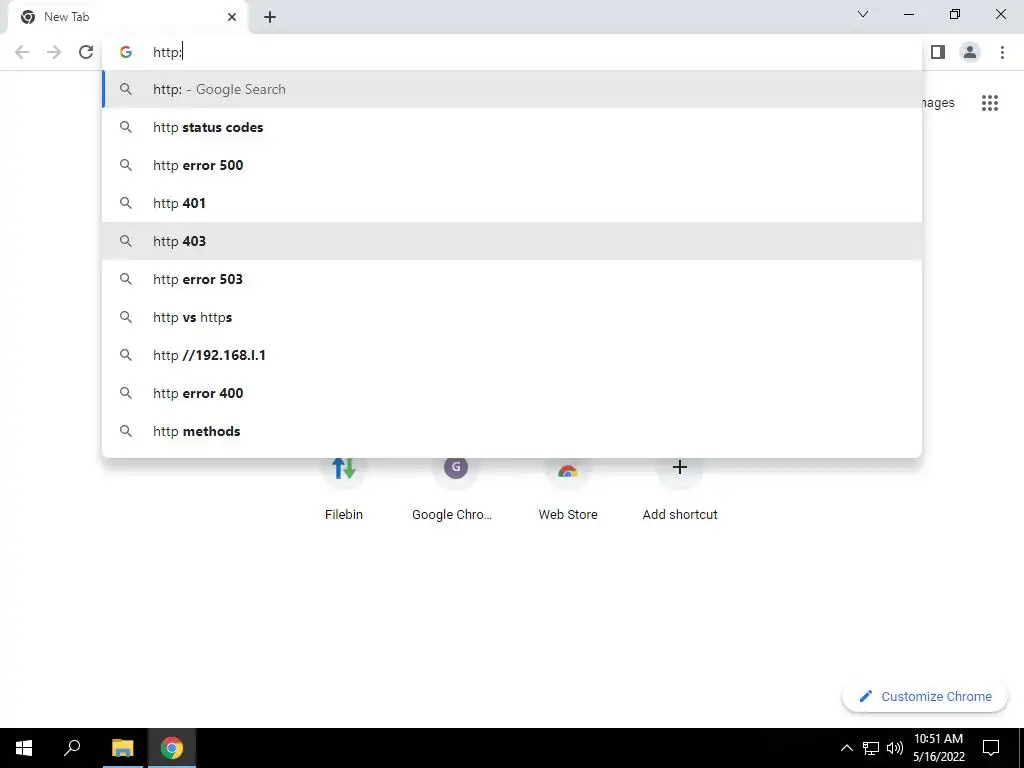Click Chrome icon in taskbar
The height and width of the screenshot is (768, 1024).
click(172, 748)
